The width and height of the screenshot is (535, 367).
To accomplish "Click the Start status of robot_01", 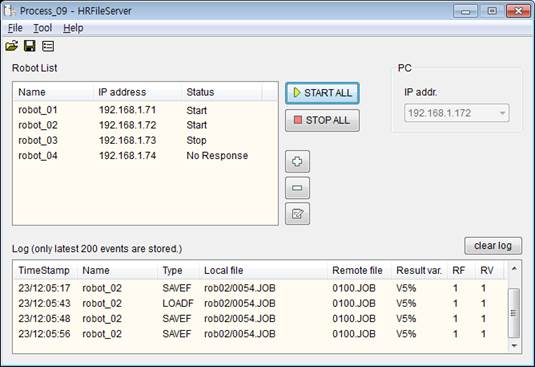I will click(197, 110).
